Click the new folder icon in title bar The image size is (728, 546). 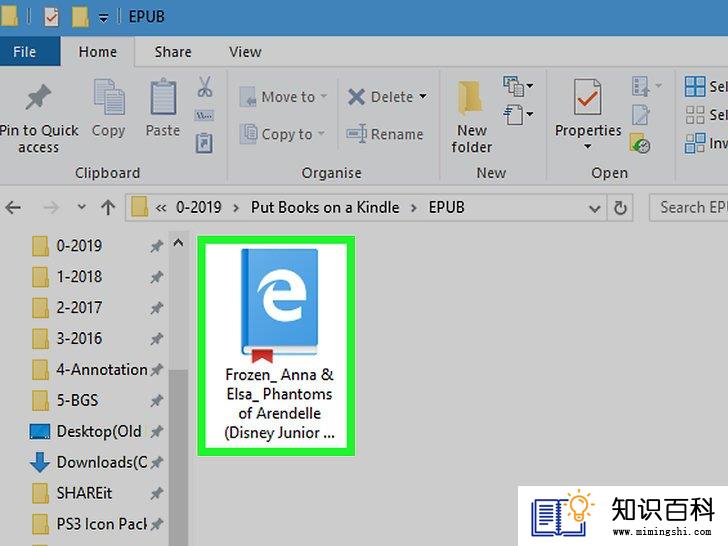80,17
